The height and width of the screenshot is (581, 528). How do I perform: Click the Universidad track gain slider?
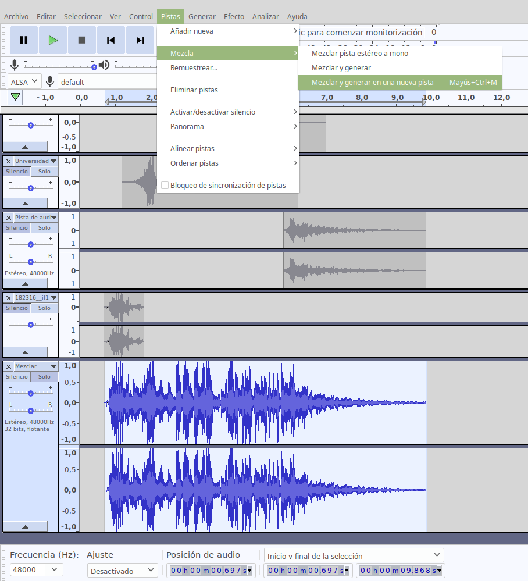pyautogui.click(x=31, y=188)
